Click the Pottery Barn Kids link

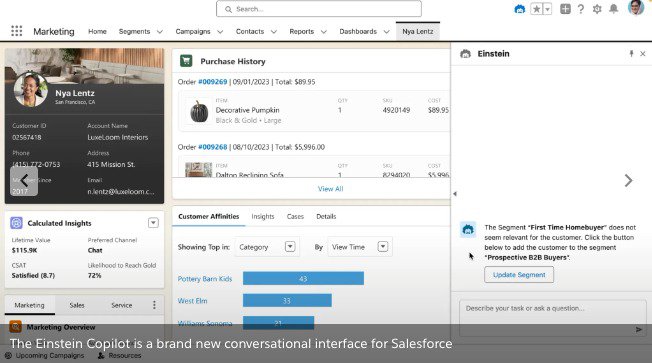coord(205,279)
